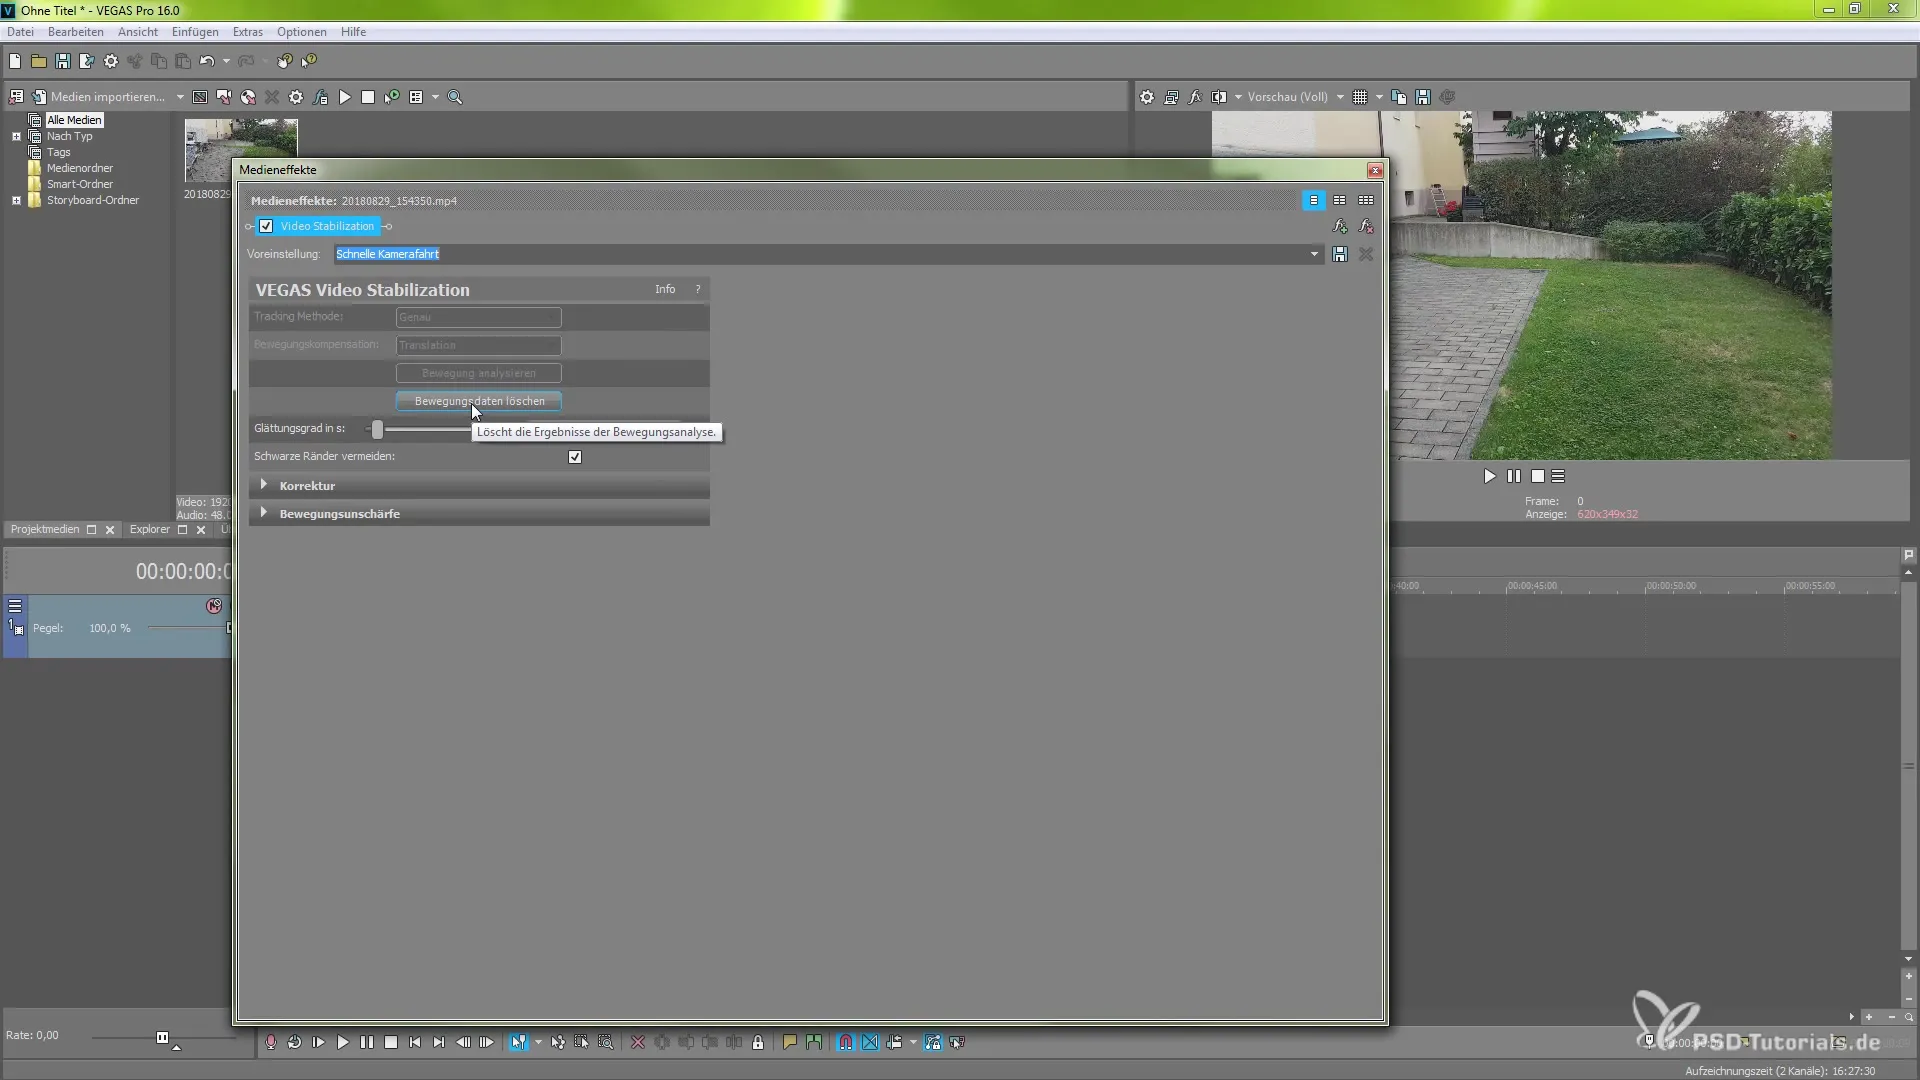Screen dimensions: 1920x1080
Task: Save the project using the floppy disk icon
Action: (63, 61)
